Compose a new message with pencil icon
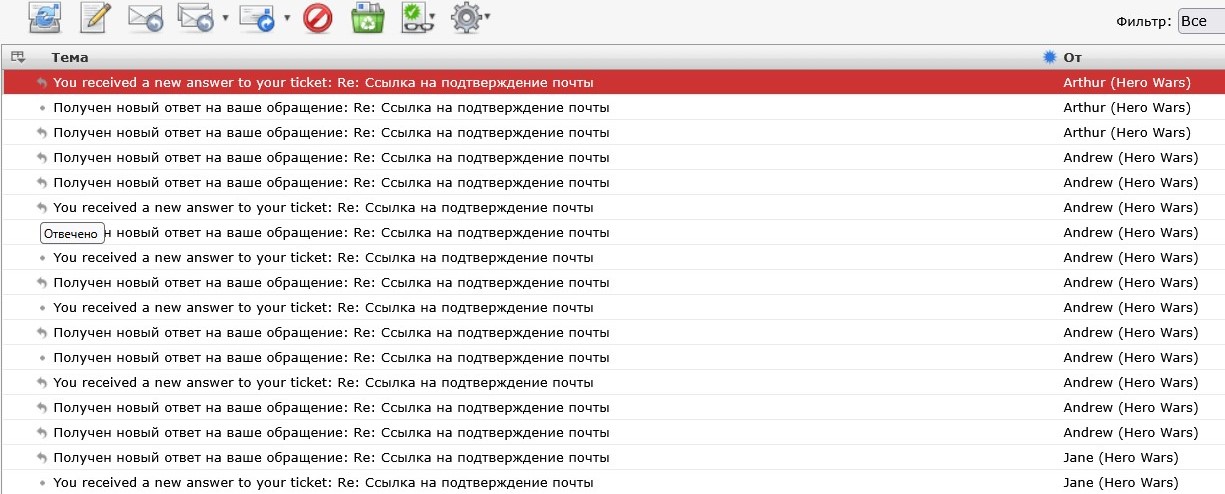This screenshot has height=494, width=1225. click(x=96, y=18)
